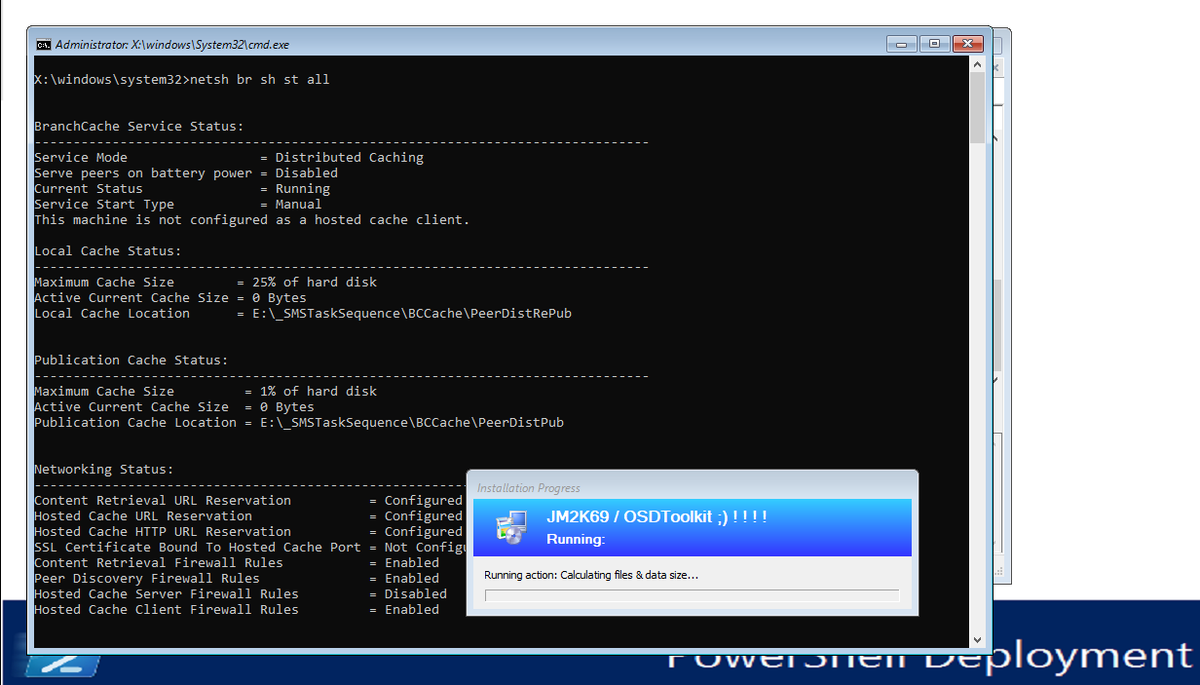
Task: Select the "netsh br sh st all" command text
Action: tap(260, 79)
